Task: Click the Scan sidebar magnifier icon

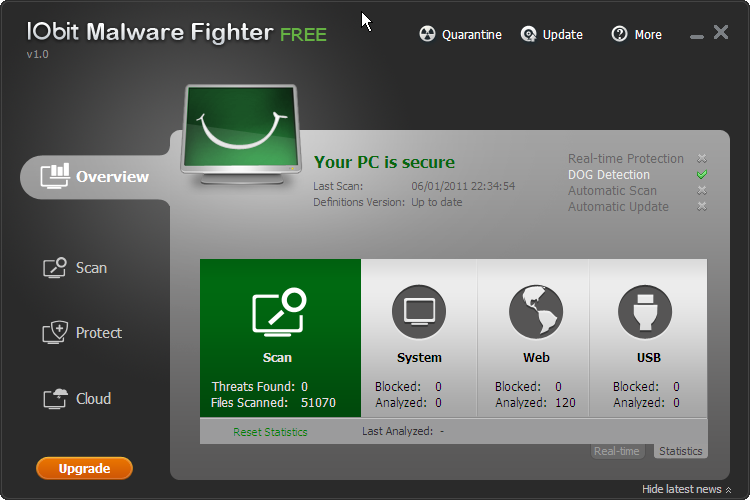Action: (55, 267)
